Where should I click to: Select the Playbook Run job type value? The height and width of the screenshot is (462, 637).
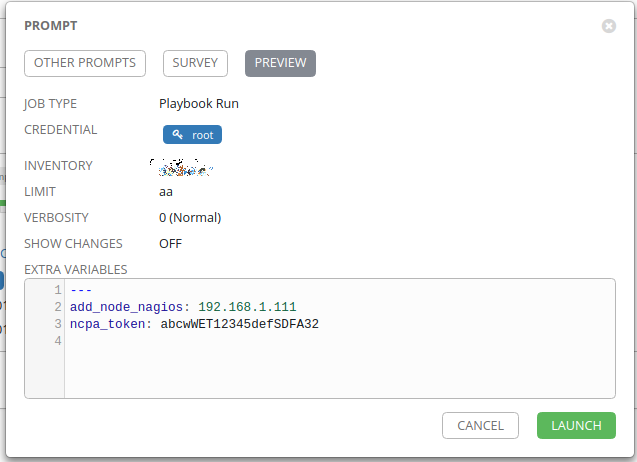(x=198, y=103)
